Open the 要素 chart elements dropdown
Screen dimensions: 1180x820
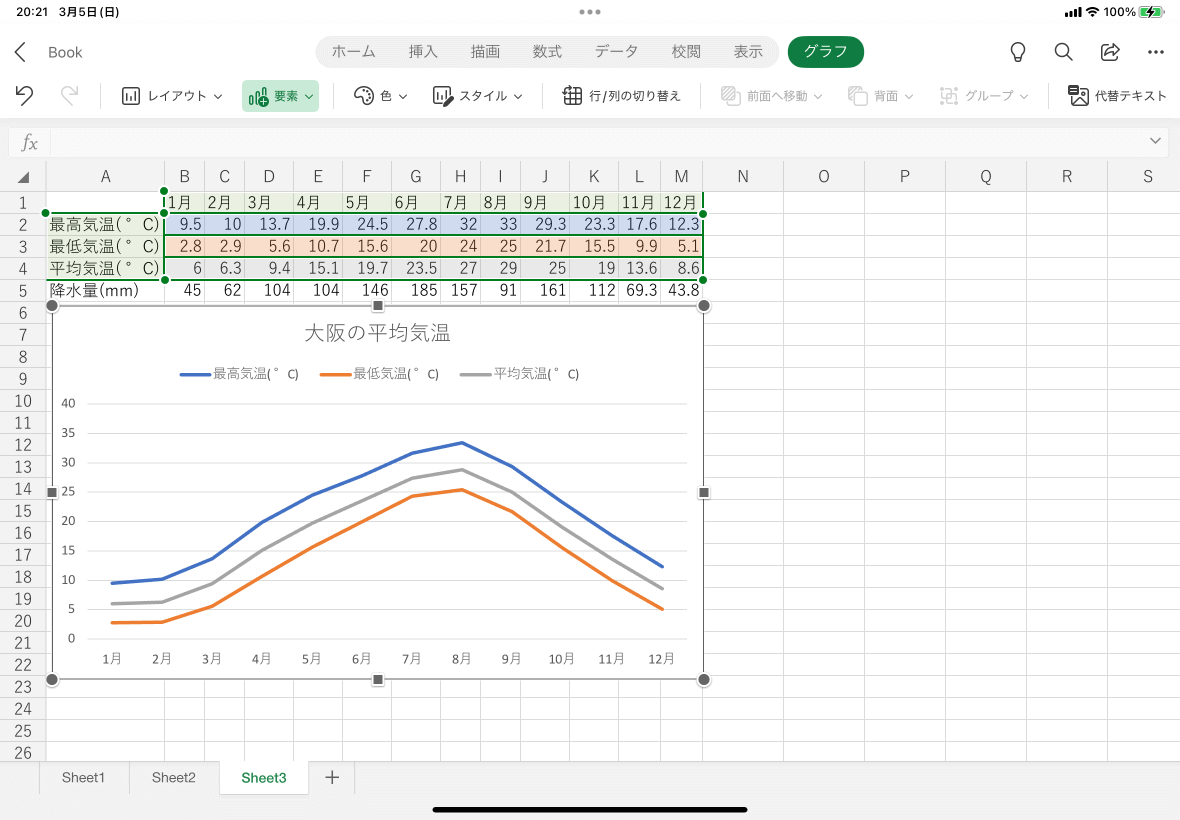(x=280, y=96)
